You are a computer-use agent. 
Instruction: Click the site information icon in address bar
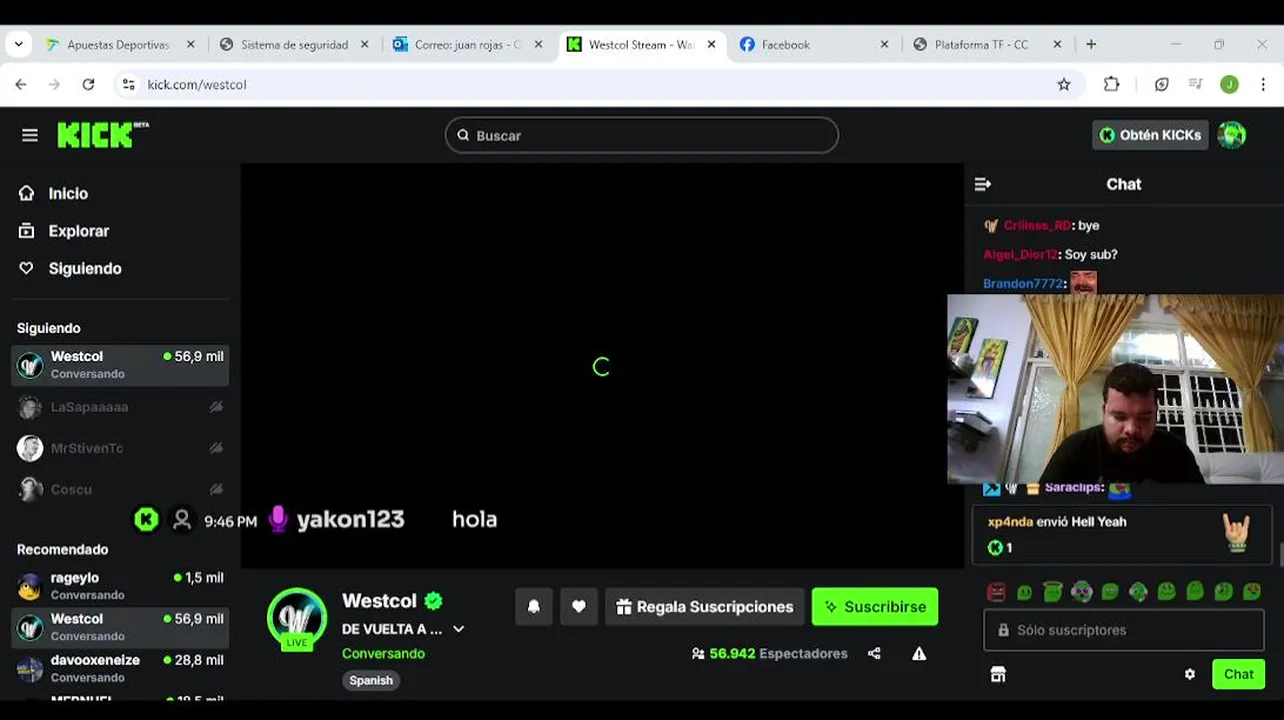tap(128, 85)
